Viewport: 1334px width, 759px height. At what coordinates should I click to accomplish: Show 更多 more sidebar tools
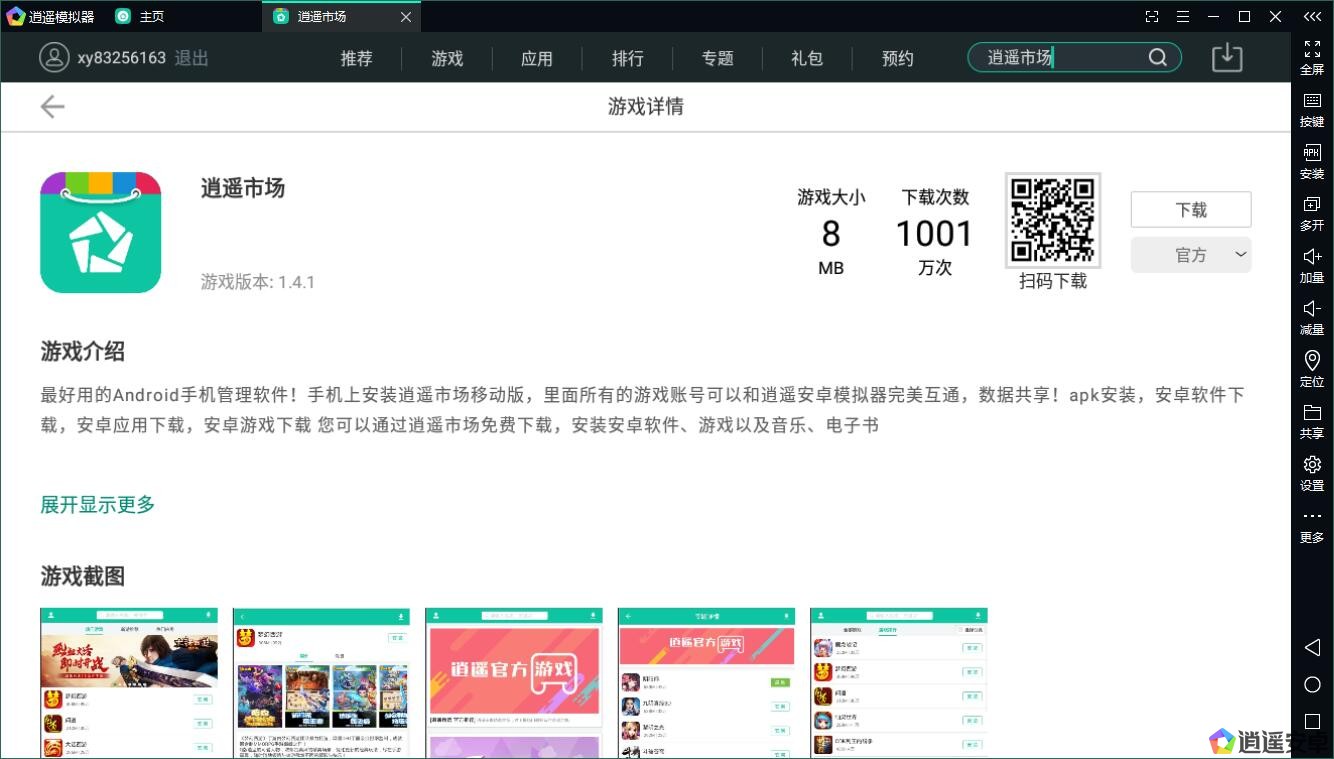click(x=1312, y=516)
